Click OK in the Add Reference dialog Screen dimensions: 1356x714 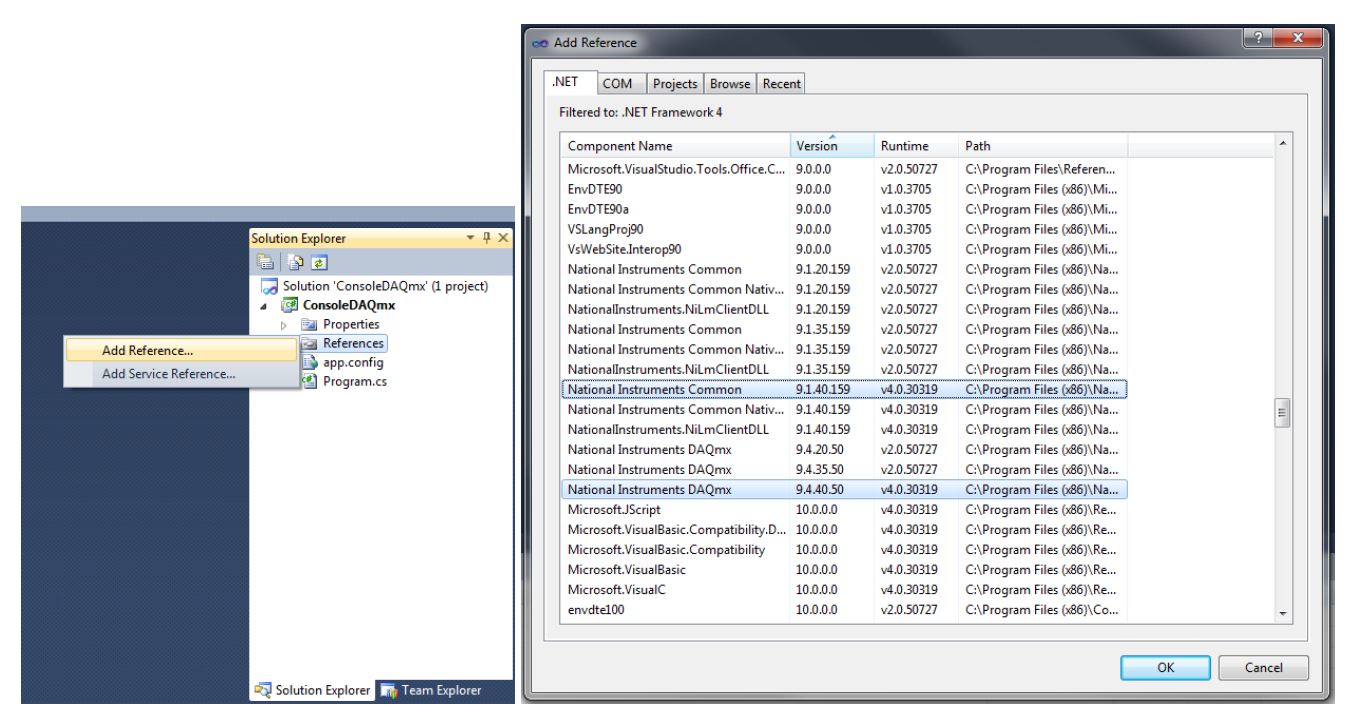[1165, 668]
